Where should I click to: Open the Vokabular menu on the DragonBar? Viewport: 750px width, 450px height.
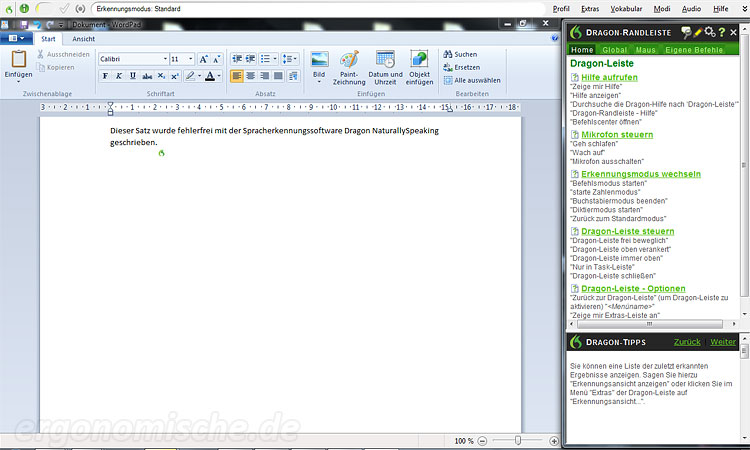pyautogui.click(x=626, y=9)
